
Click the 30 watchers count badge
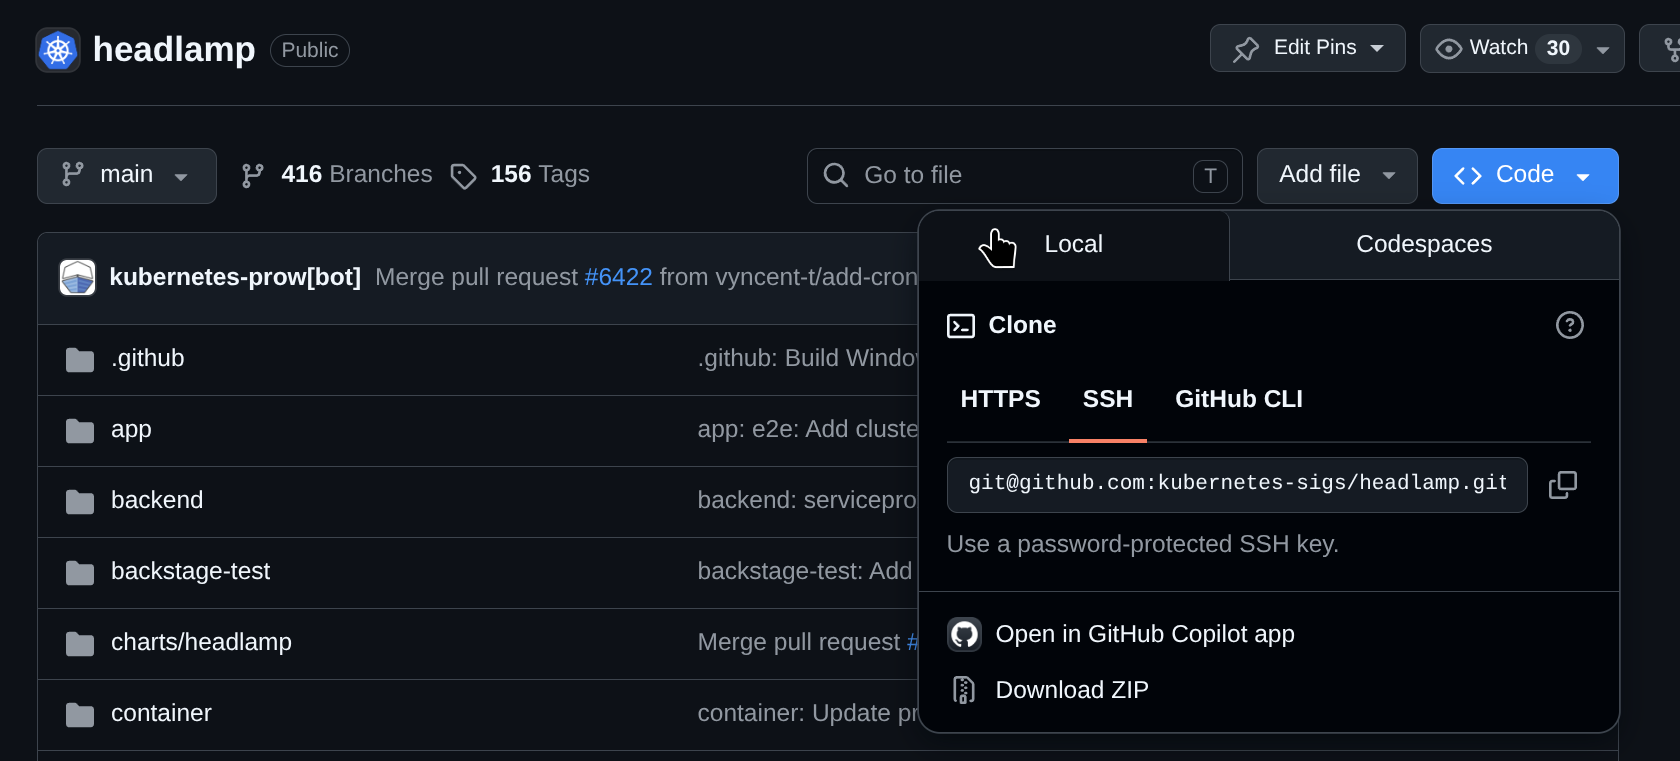[1558, 48]
